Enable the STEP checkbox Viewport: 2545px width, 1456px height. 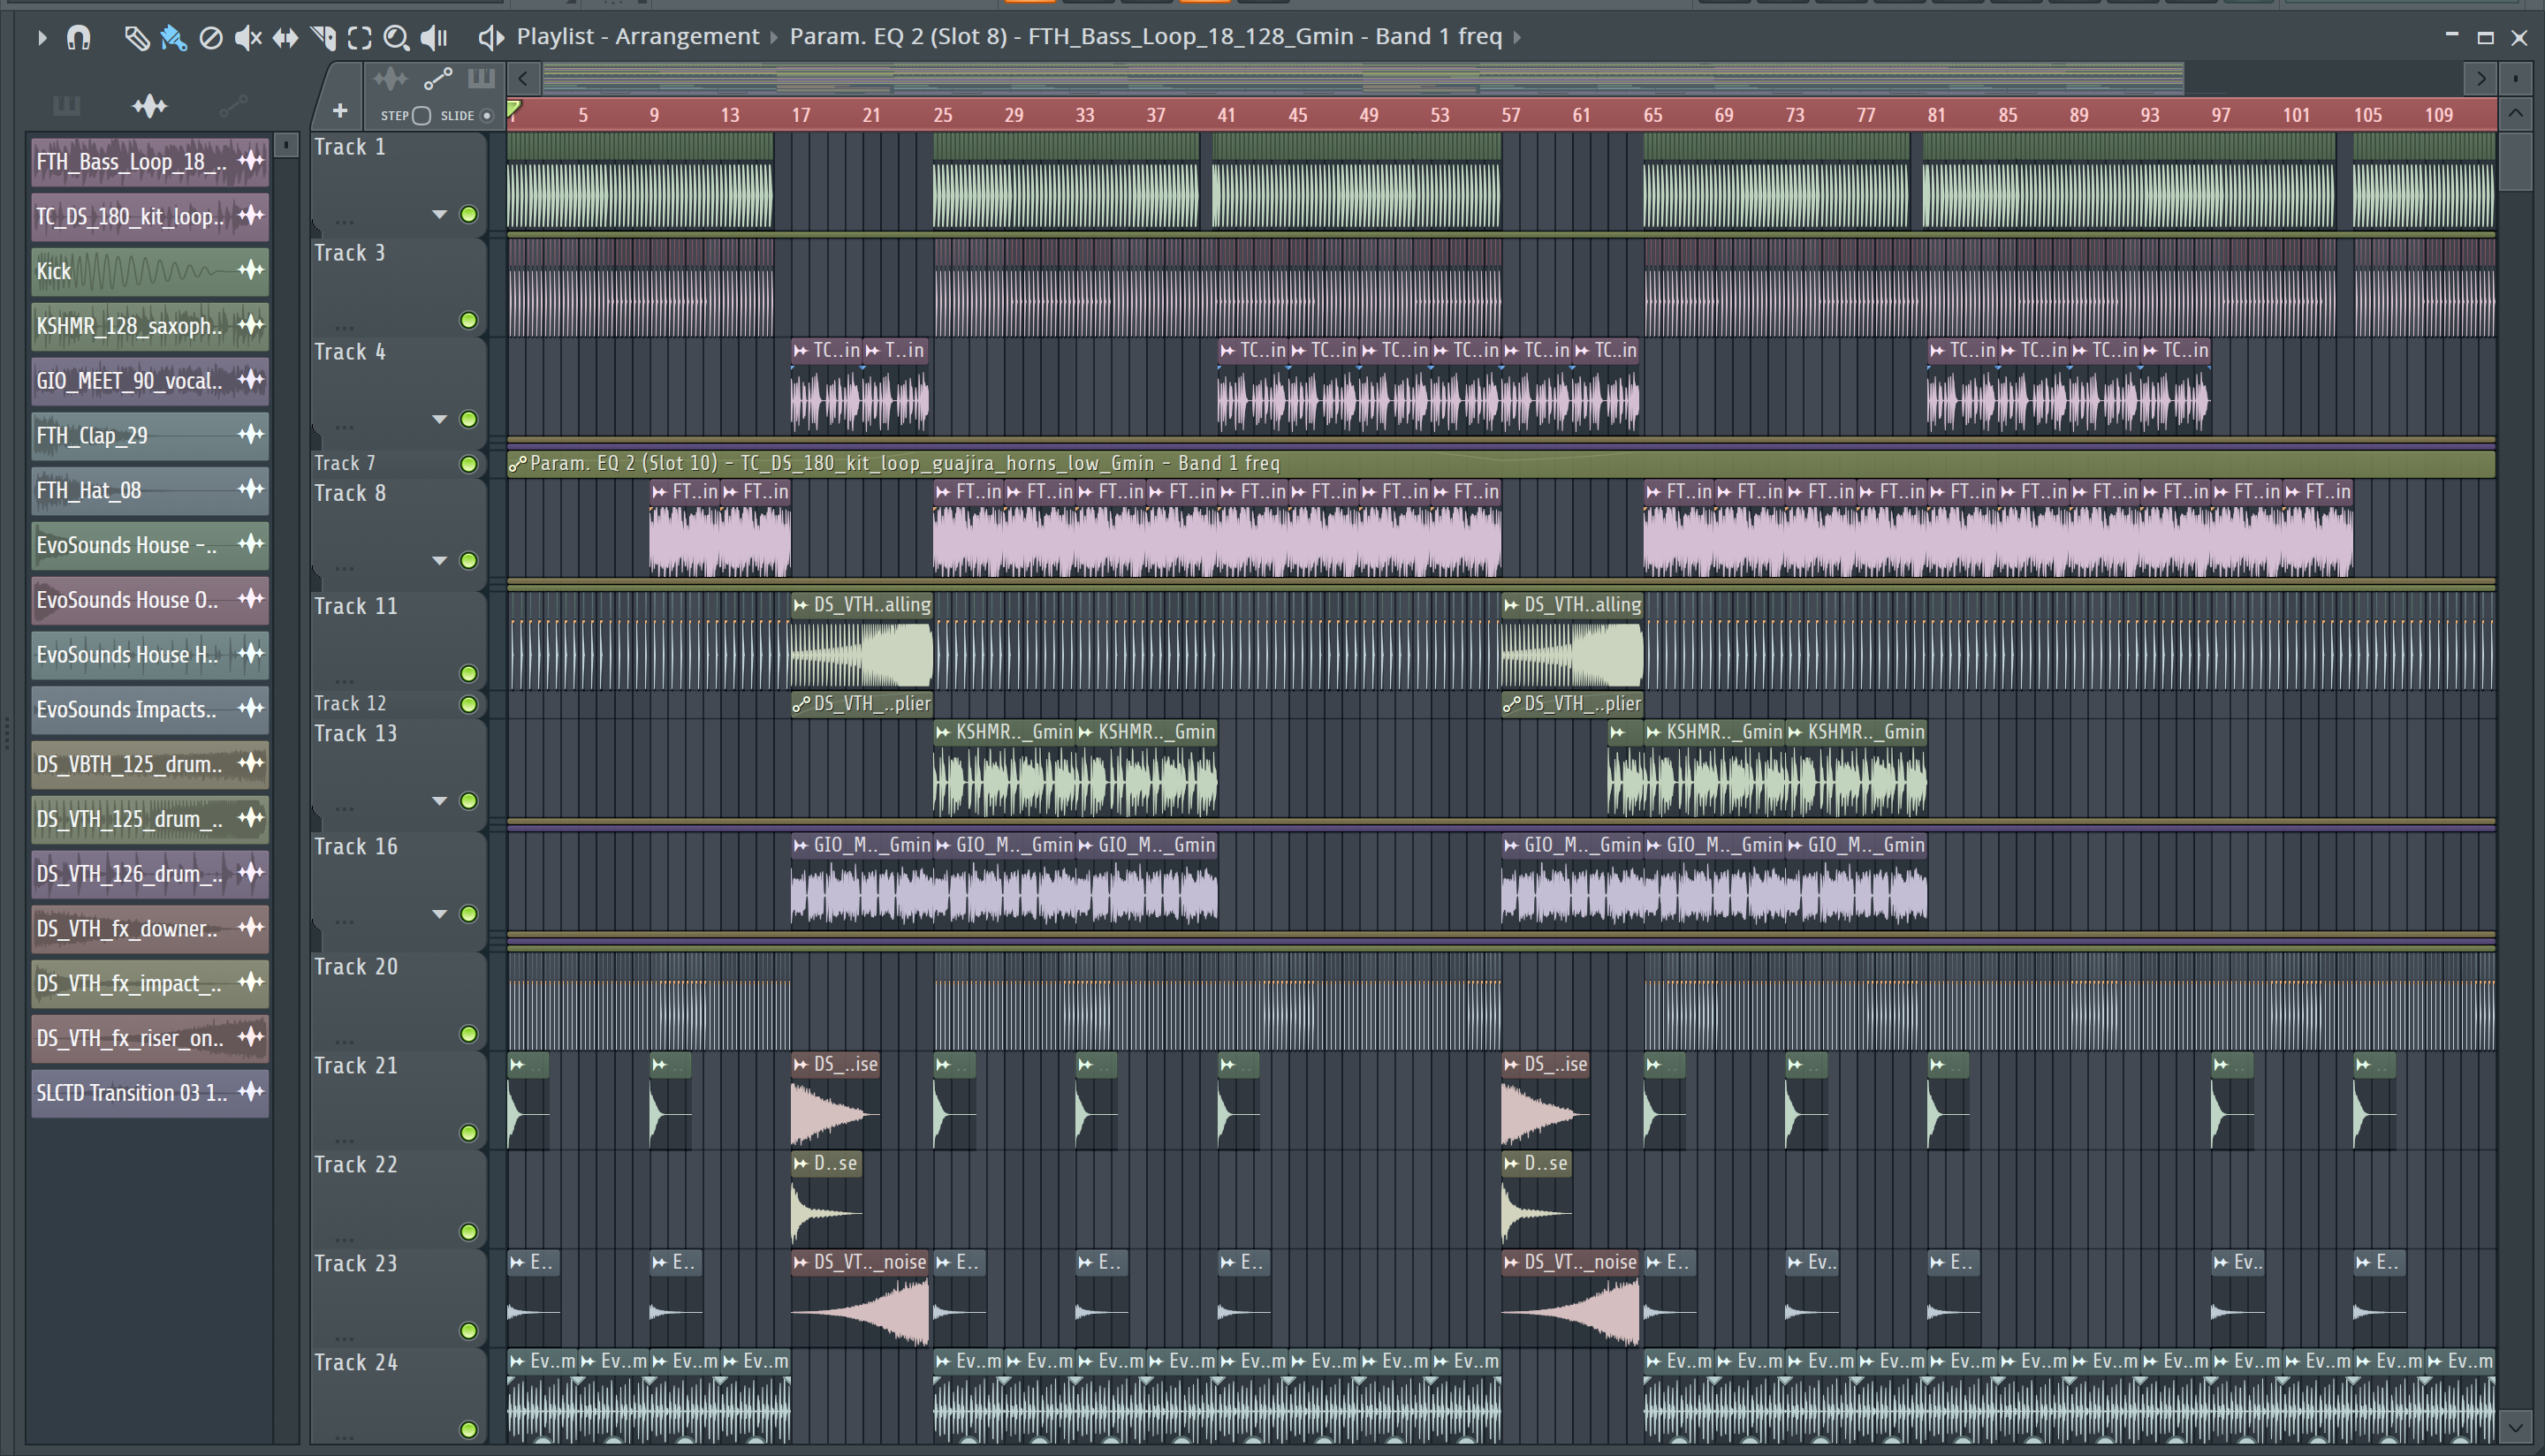pyautogui.click(x=422, y=116)
